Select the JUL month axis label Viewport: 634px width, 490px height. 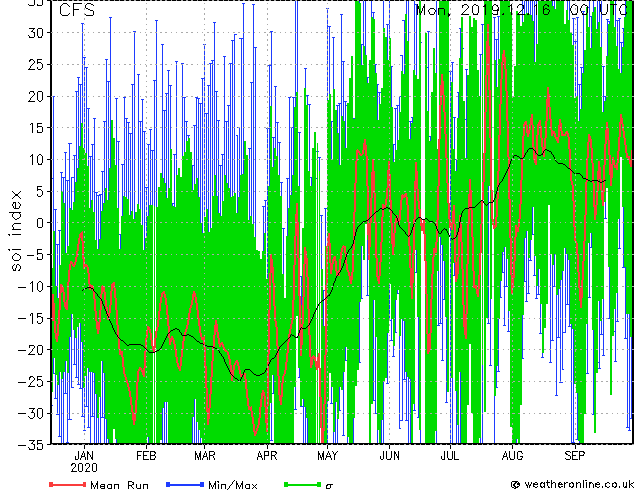point(450,456)
